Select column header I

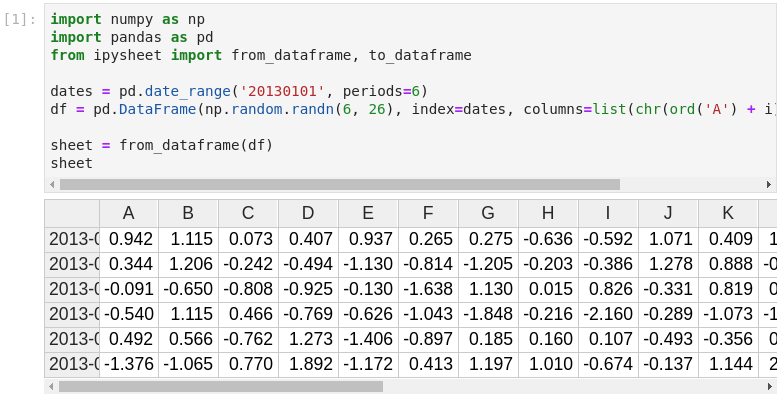(608, 213)
